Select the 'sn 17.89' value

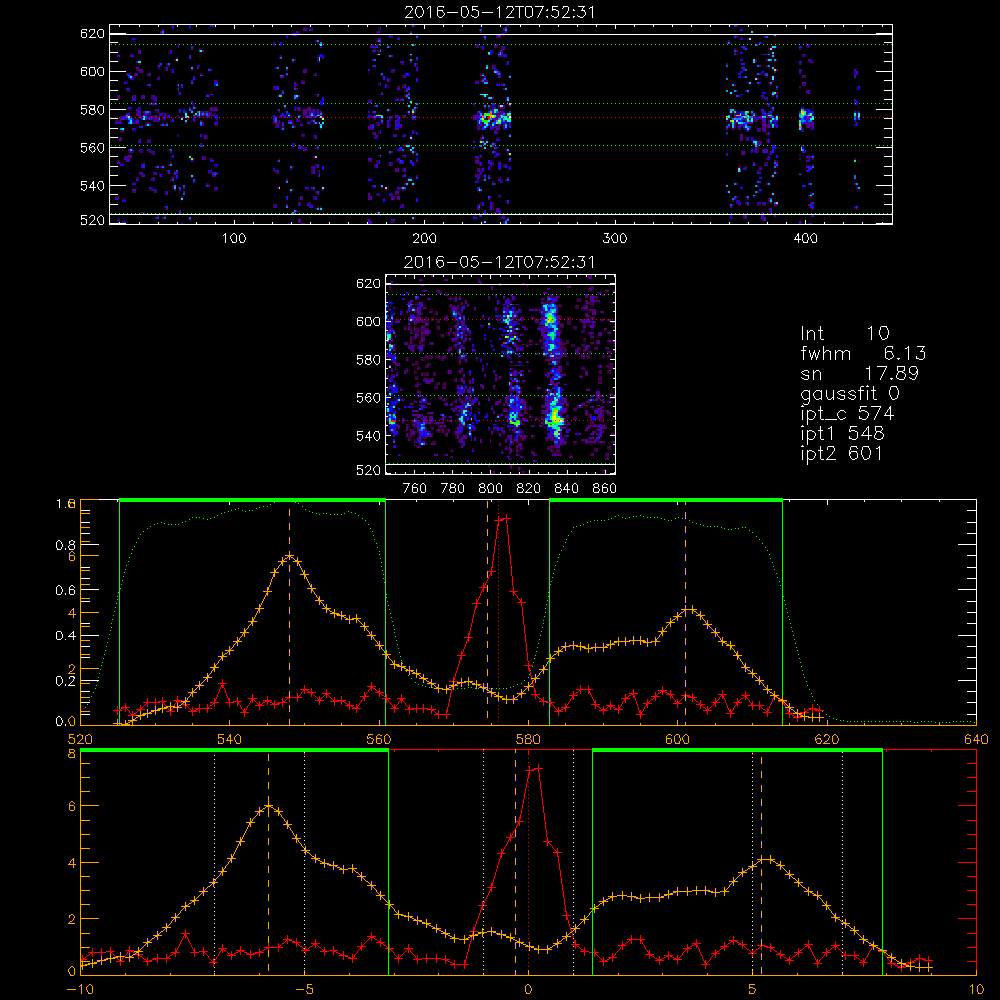point(859,373)
